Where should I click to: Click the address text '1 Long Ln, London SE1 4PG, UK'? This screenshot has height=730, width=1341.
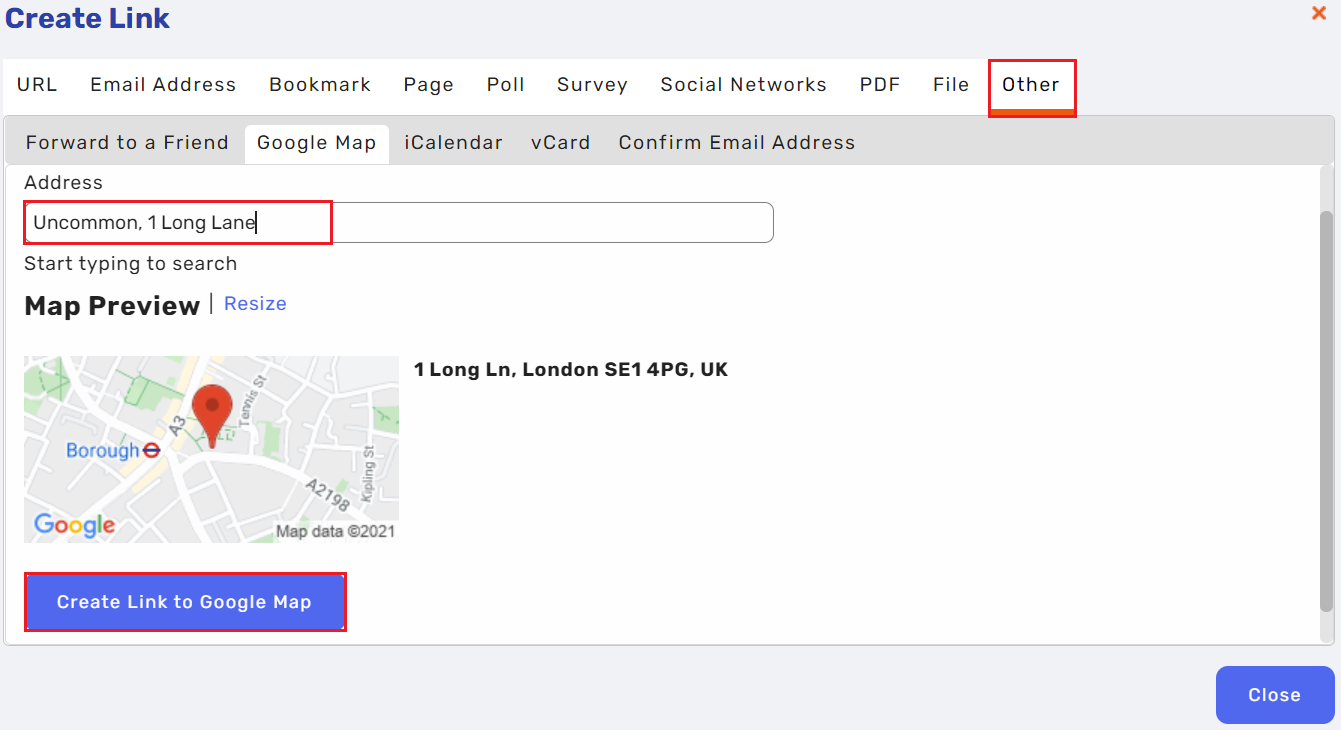pyautogui.click(x=571, y=370)
